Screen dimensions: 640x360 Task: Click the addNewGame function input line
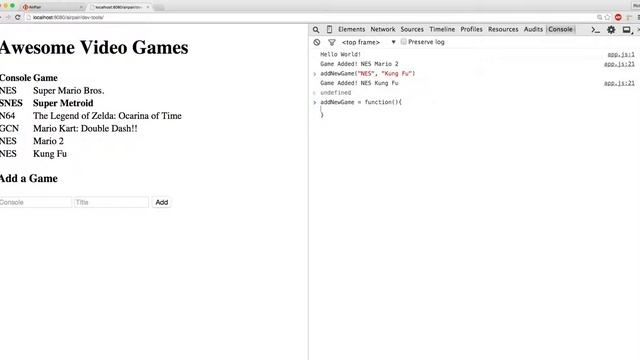click(361, 102)
